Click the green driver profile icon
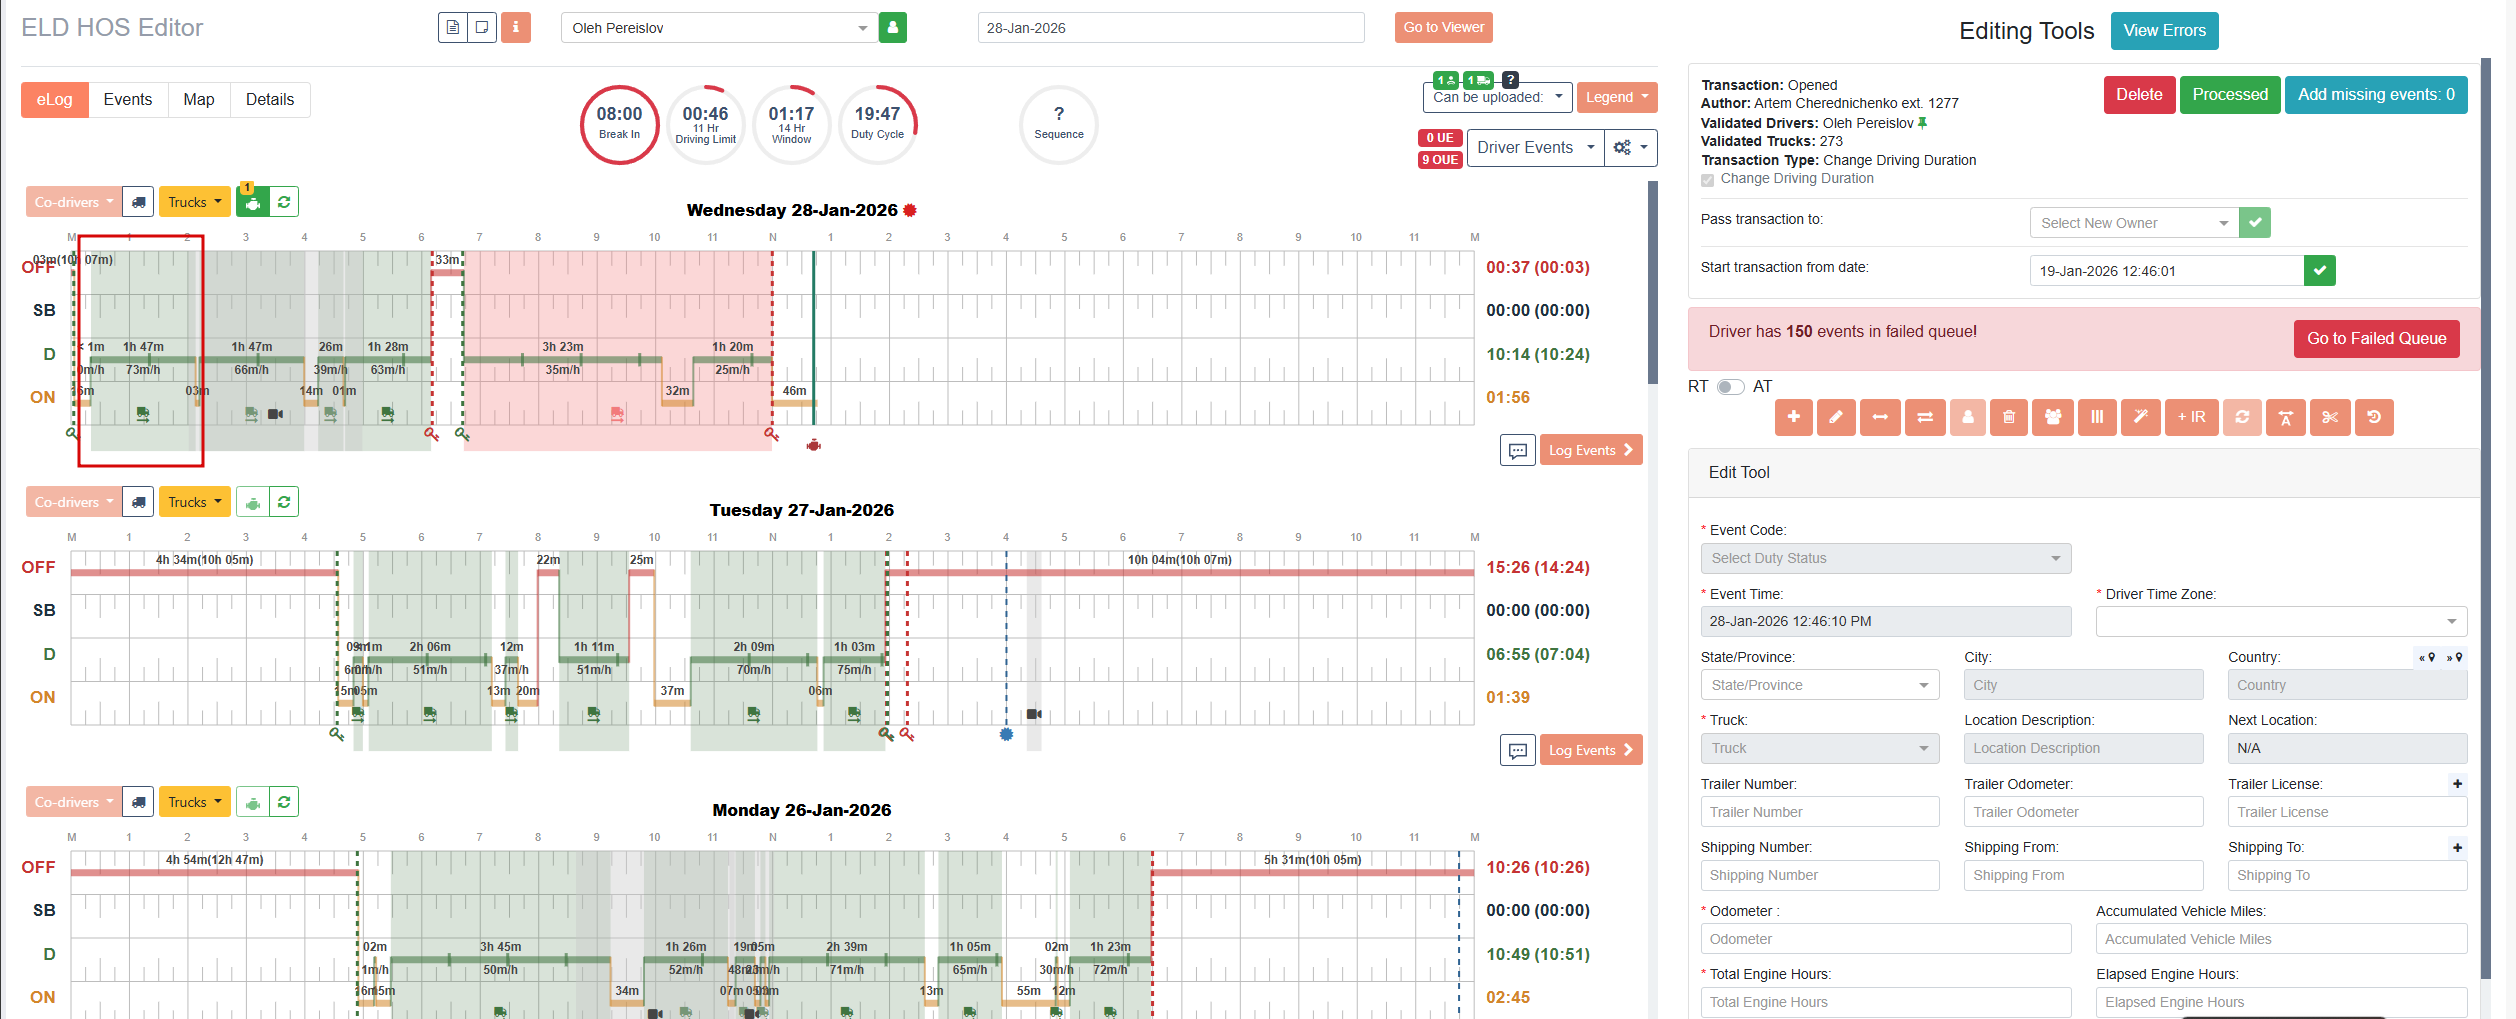Image resolution: width=2516 pixels, height=1019 pixels. click(893, 28)
